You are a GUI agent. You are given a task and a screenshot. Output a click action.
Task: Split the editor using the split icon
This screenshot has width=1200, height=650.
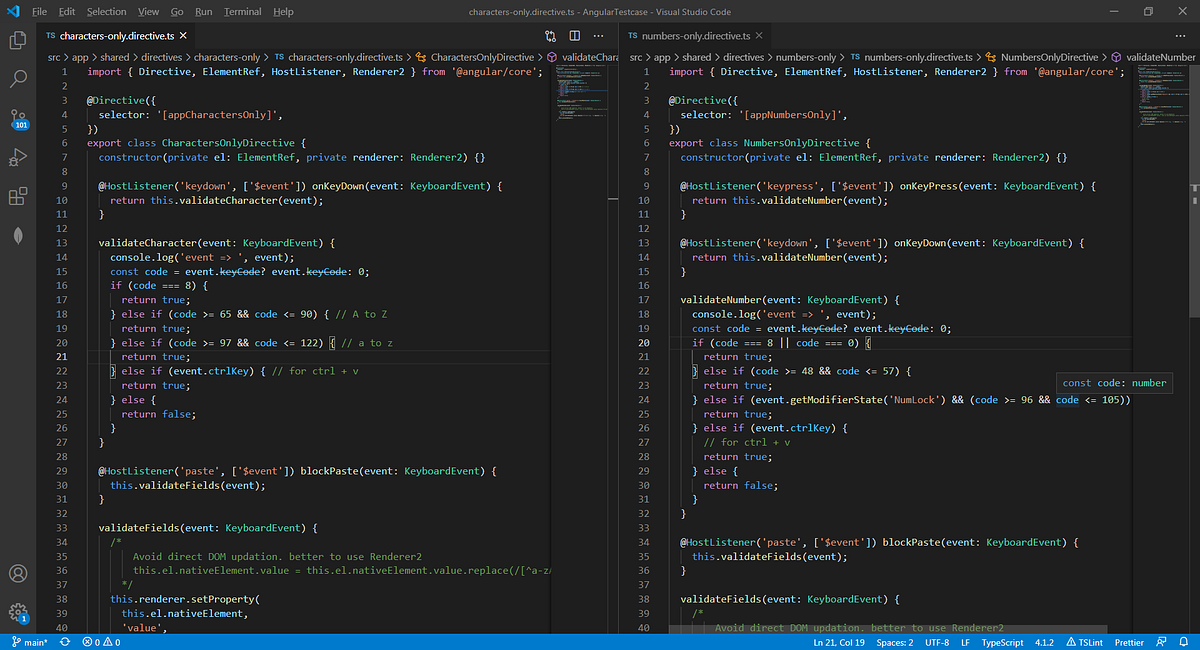[x=572, y=34]
